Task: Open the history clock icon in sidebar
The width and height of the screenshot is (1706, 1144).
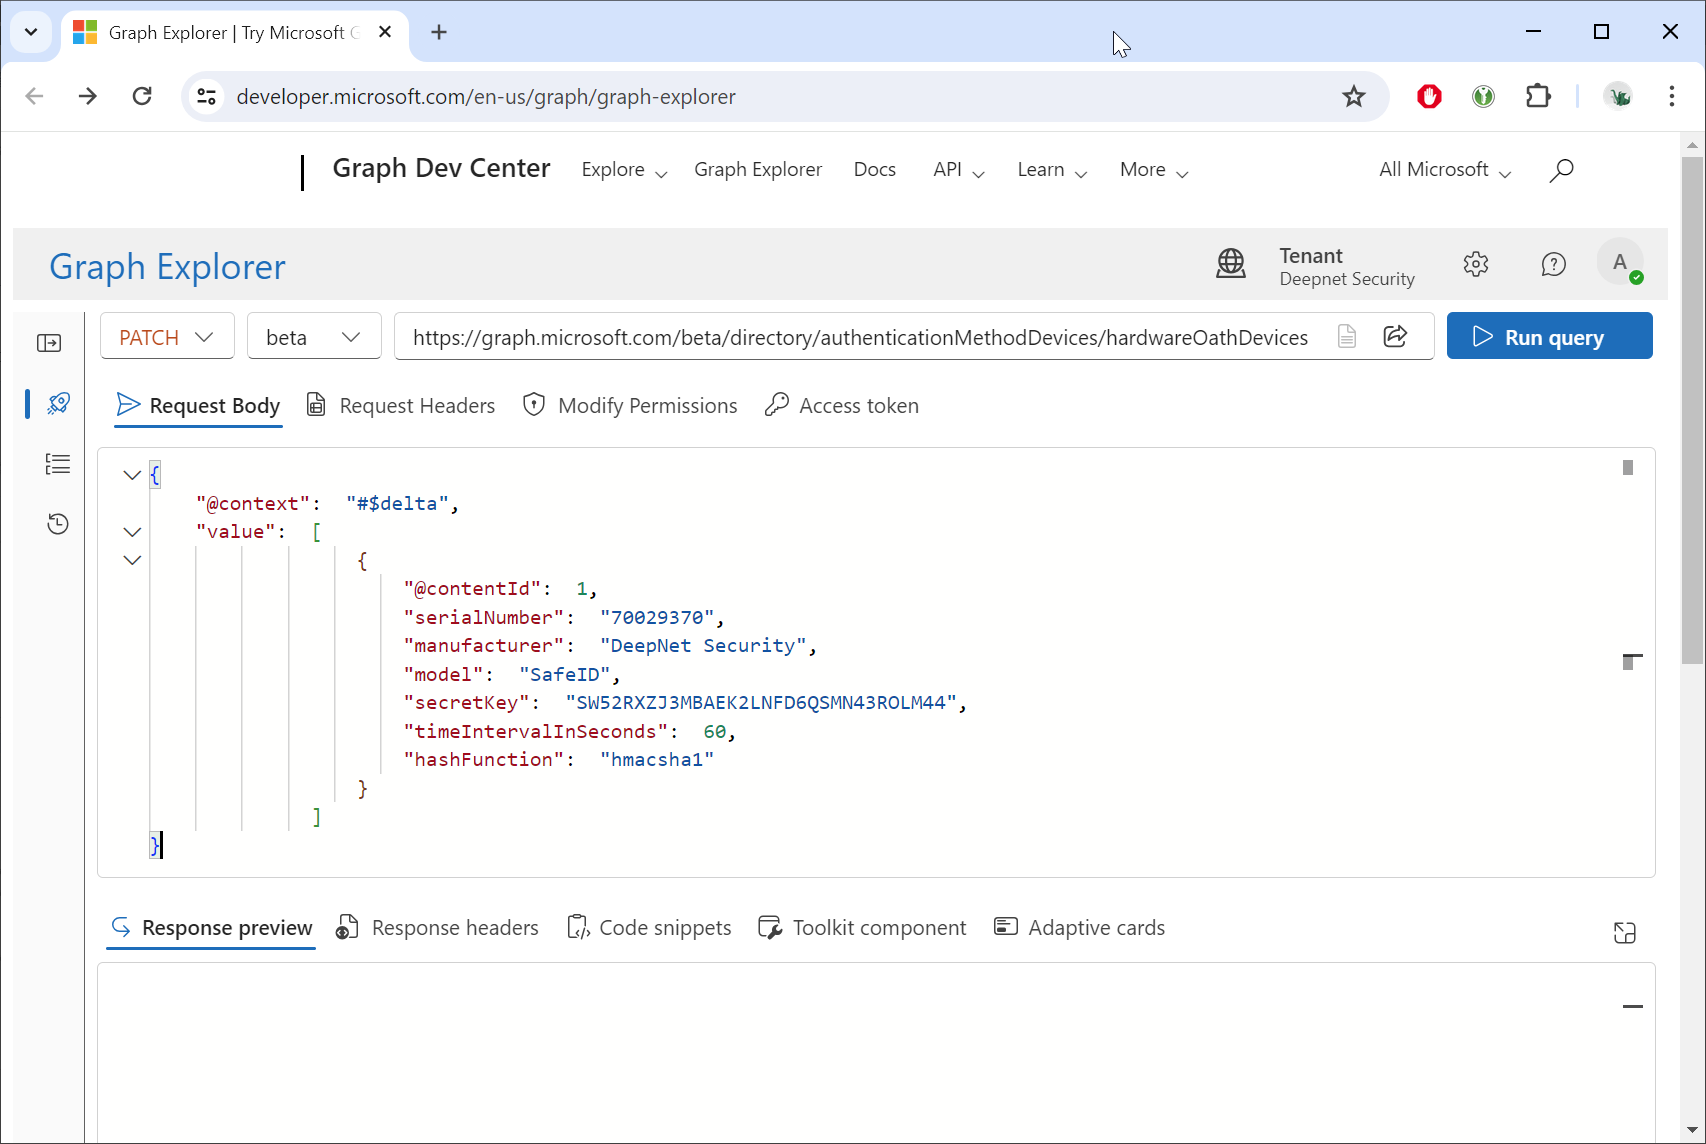Action: (x=58, y=524)
